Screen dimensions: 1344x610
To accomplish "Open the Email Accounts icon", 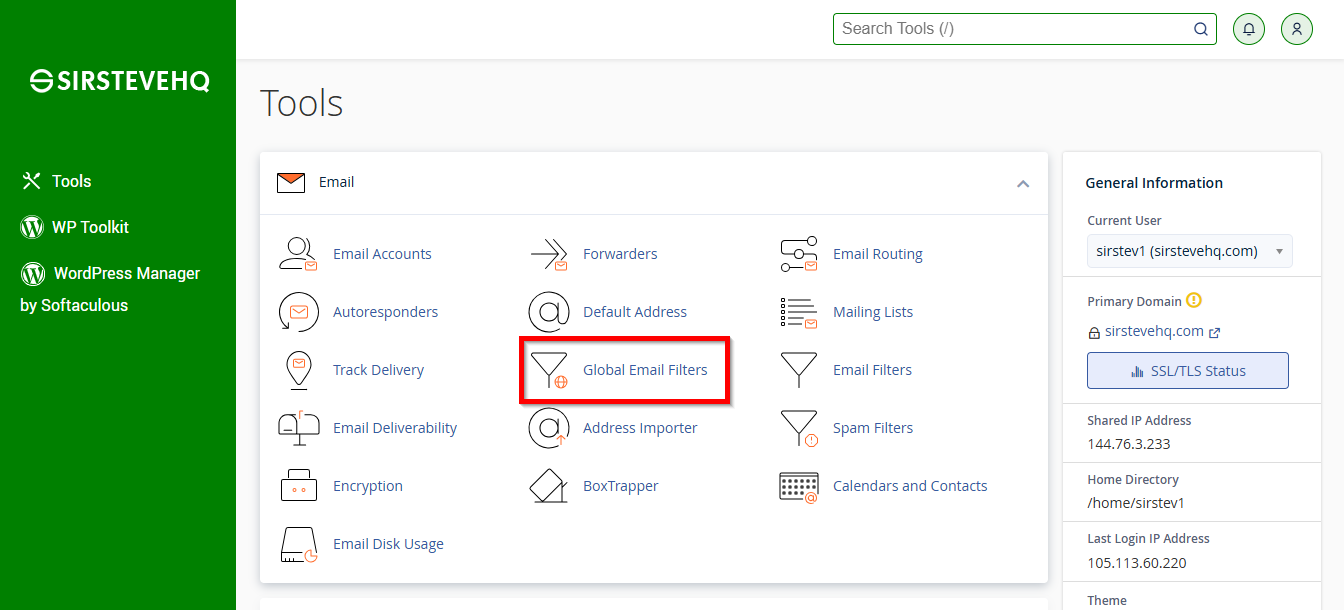I will tap(298, 254).
